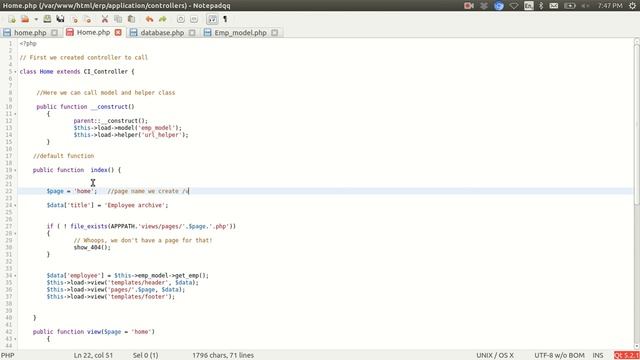This screenshot has height=360, width=640.
Task: Click the vertical scrollbar thumb of the editor
Action: coord(637,124)
